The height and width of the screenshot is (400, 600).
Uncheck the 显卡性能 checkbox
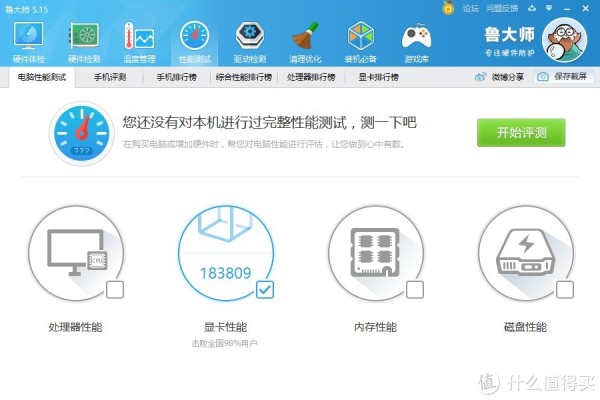point(265,290)
